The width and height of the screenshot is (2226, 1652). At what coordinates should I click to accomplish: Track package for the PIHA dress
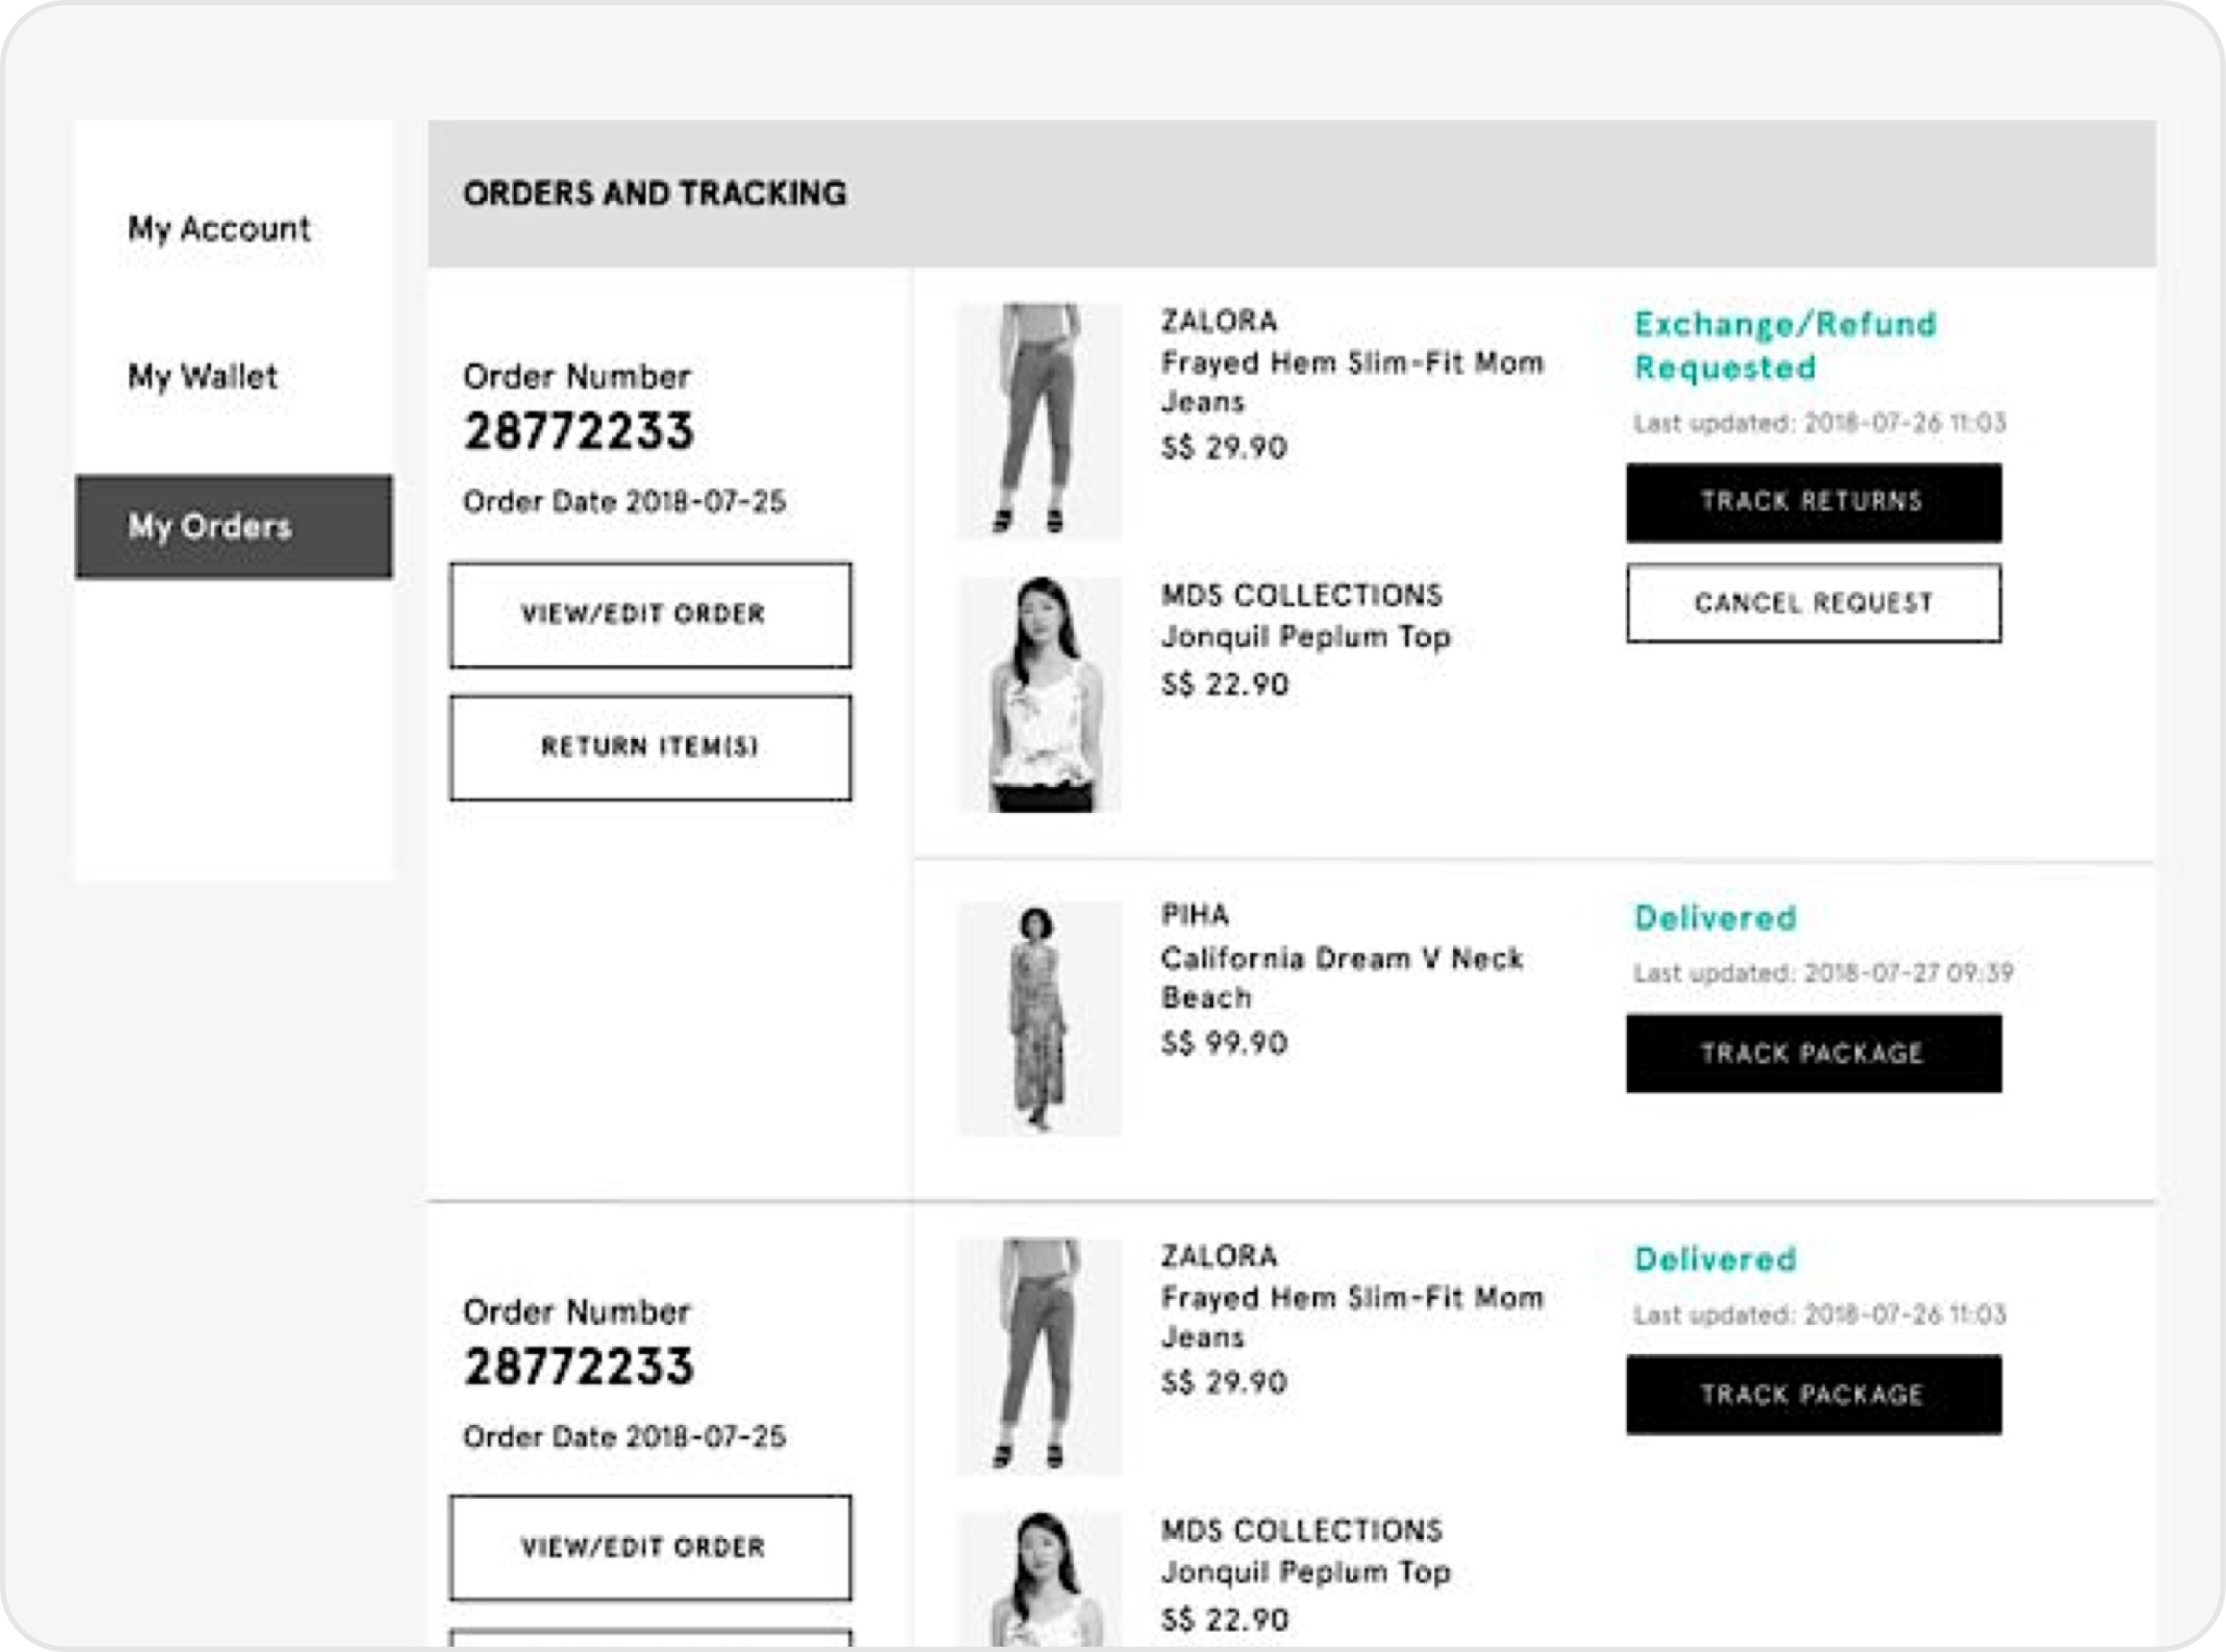point(1813,1053)
